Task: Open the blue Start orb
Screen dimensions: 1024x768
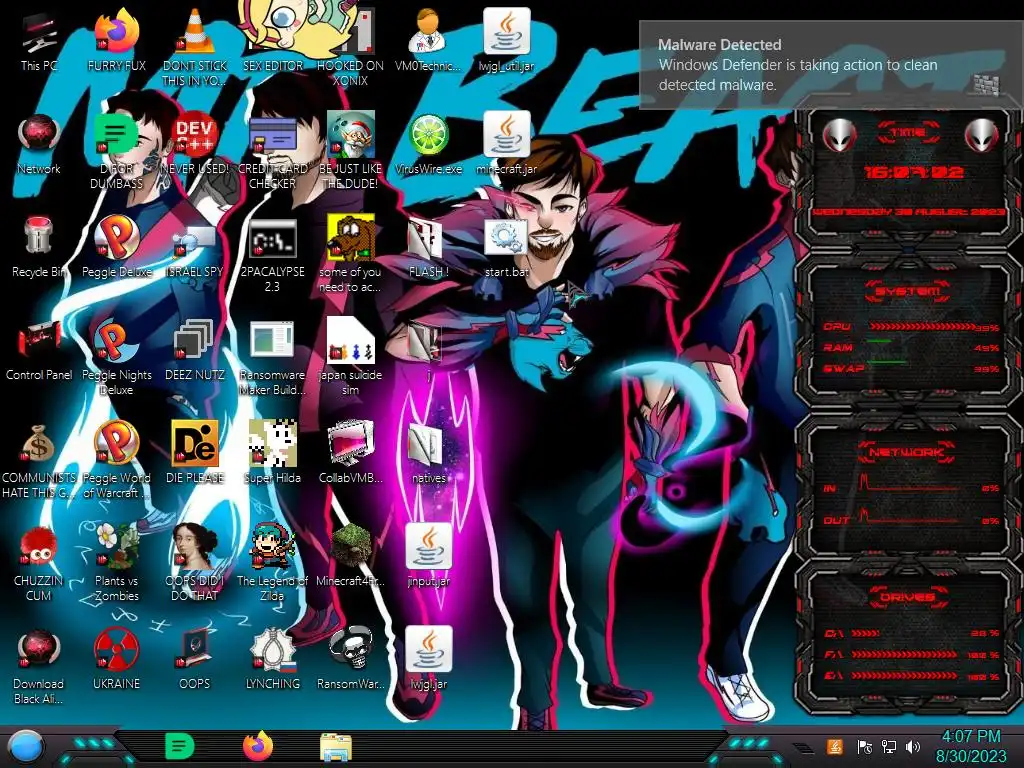Action: pyautogui.click(x=26, y=747)
